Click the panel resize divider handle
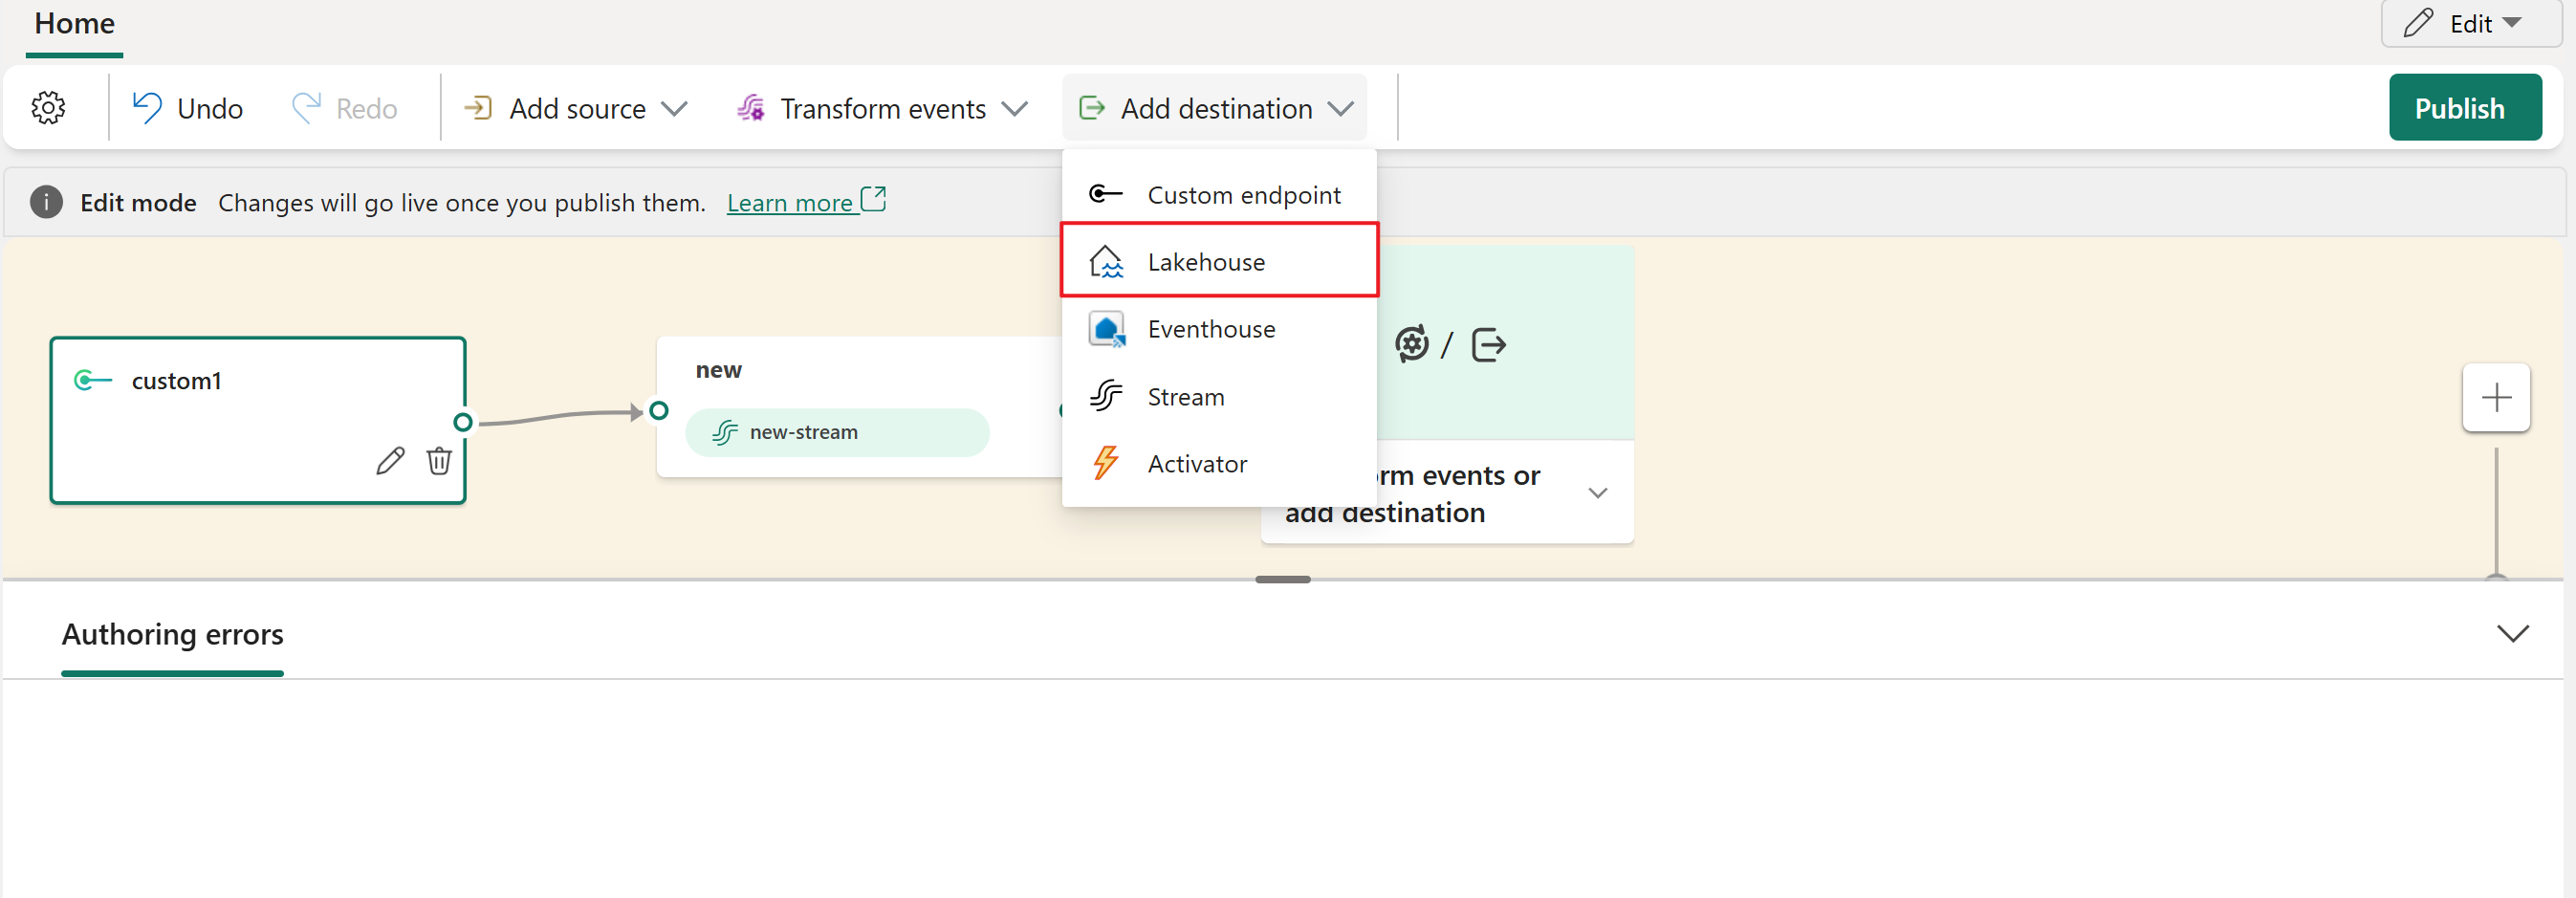This screenshot has width=2576, height=898. coord(1282,579)
